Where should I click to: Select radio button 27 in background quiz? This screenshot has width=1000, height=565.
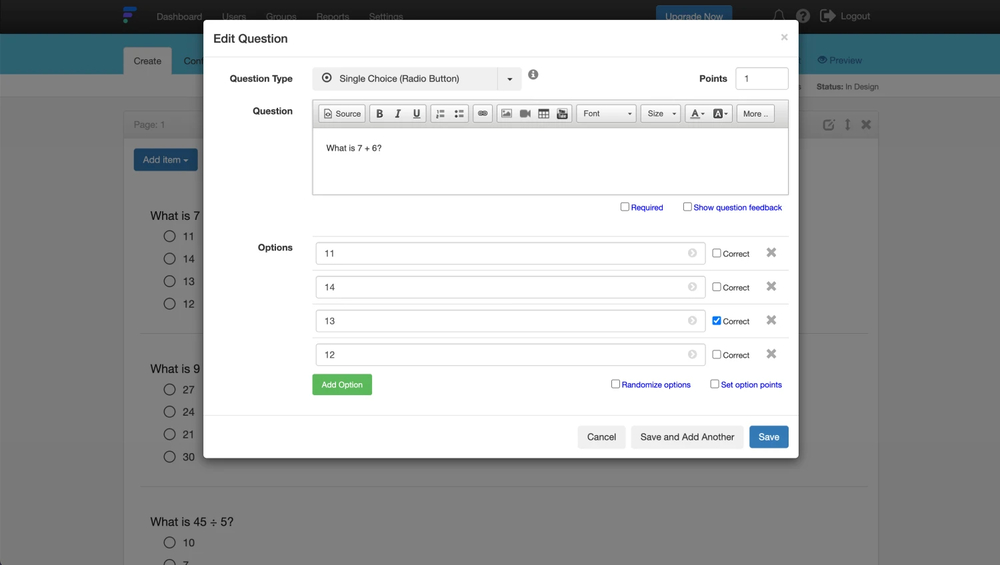169,390
